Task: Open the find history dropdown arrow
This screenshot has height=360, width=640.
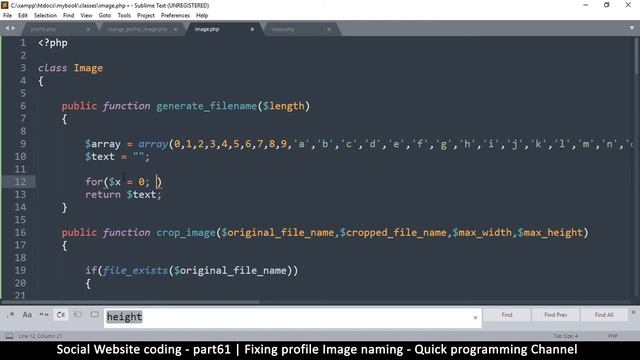Action: pyautogui.click(x=475, y=318)
